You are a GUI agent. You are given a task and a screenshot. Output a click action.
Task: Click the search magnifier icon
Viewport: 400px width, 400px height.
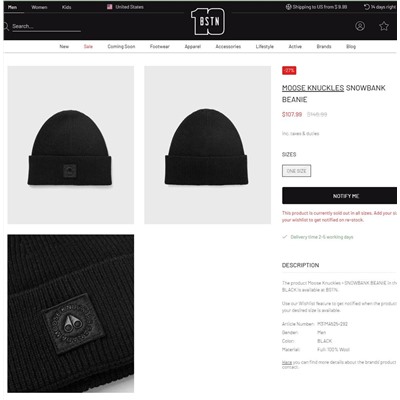(x=6, y=26)
